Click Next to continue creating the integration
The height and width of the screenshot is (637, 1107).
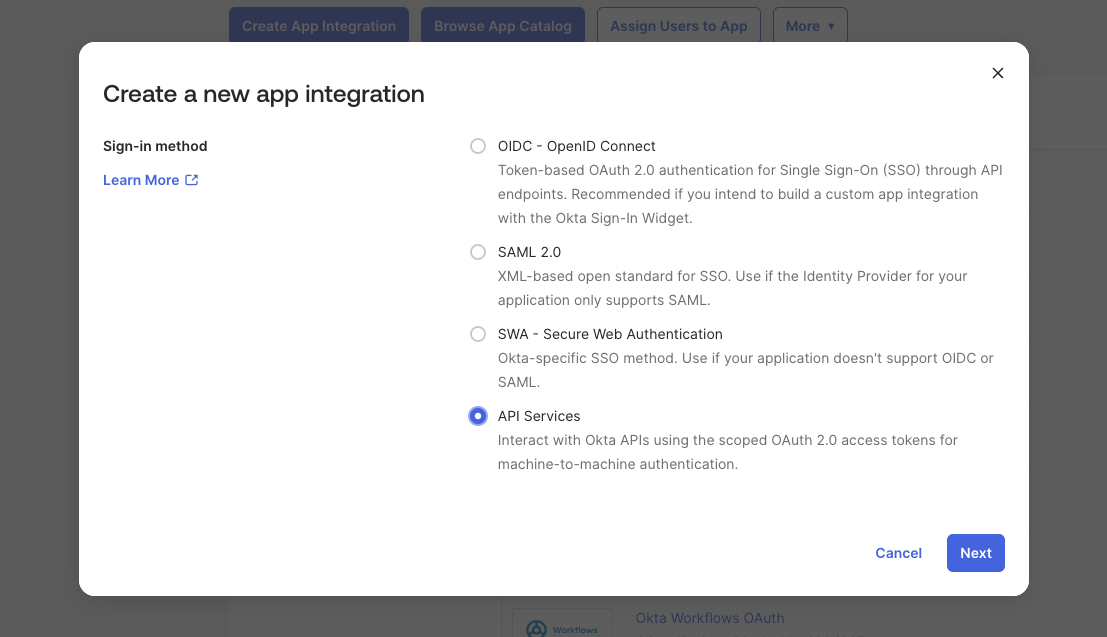[975, 552]
